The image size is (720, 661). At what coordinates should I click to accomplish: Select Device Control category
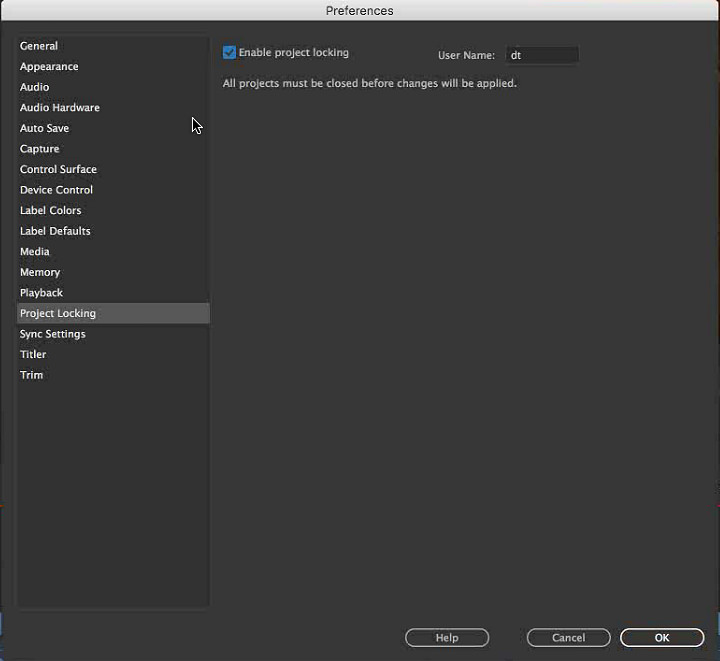pos(113,190)
